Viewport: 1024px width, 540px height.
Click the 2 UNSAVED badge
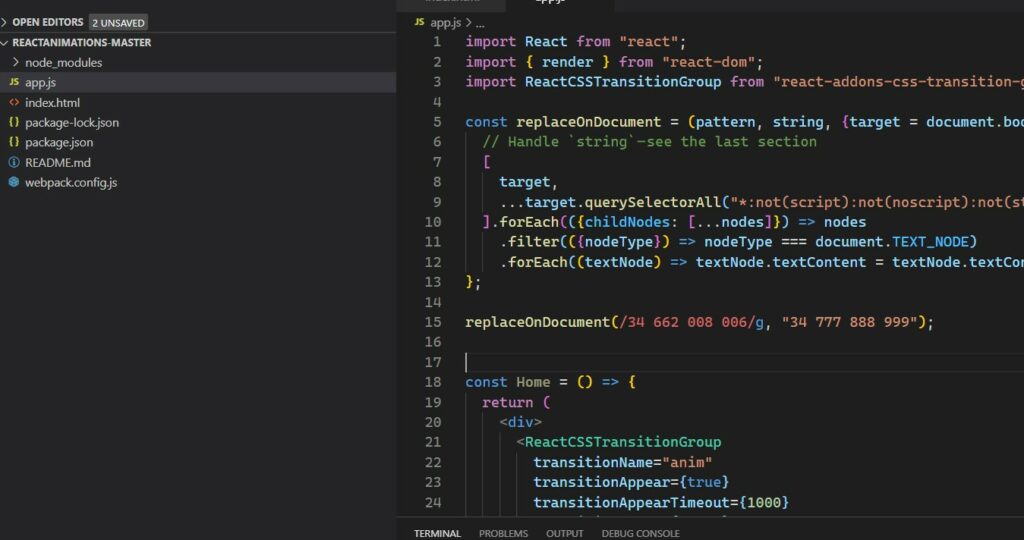pos(118,23)
